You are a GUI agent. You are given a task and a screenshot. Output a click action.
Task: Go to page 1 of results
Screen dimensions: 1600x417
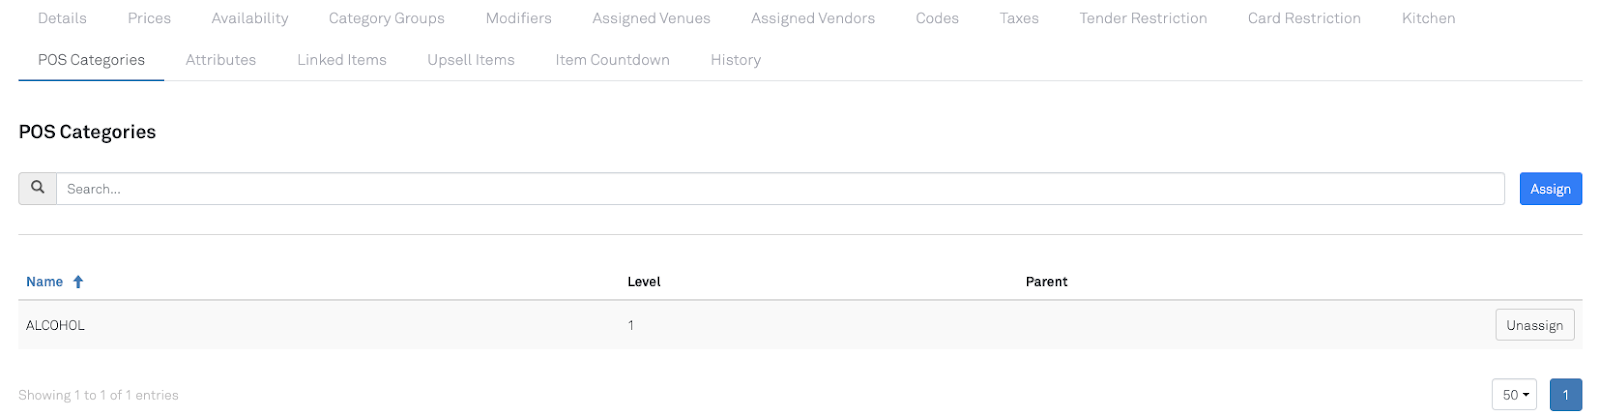pos(1565,395)
